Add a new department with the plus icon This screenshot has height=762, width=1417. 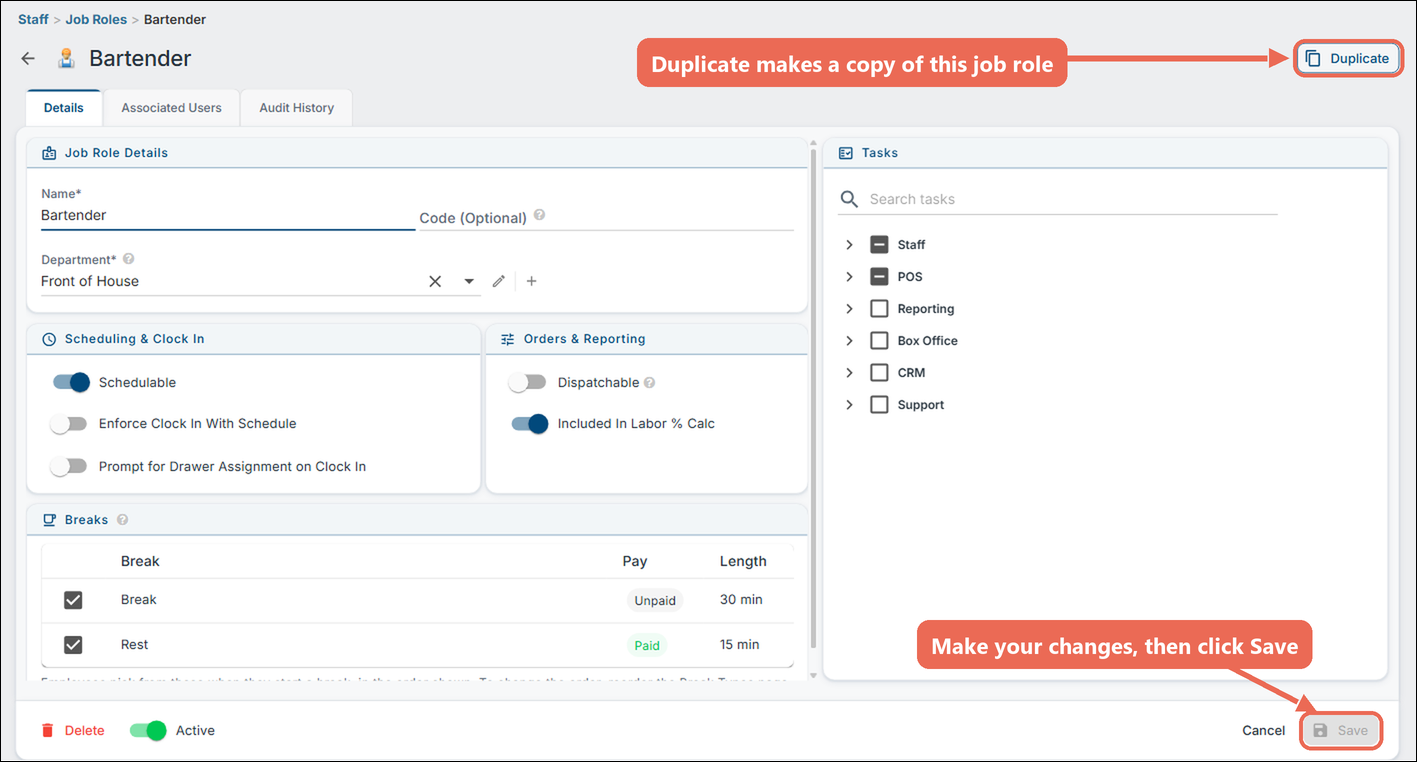point(531,281)
